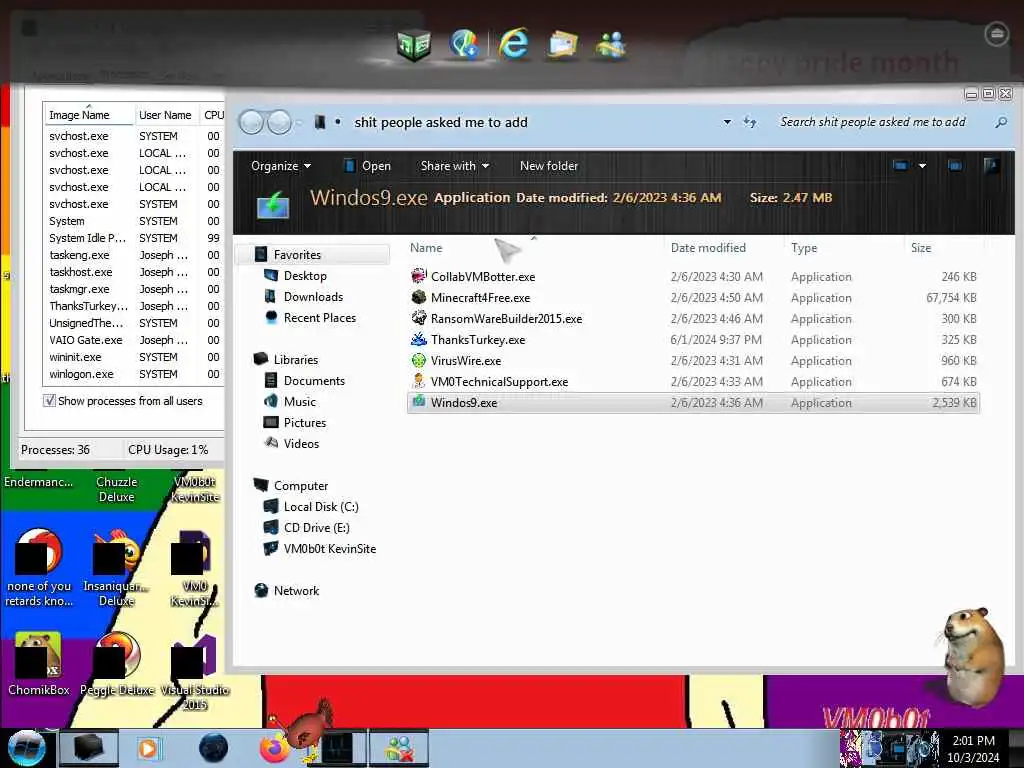Screen dimensions: 1024x768
Task: Sort processes by User Name column
Action: tap(166, 115)
